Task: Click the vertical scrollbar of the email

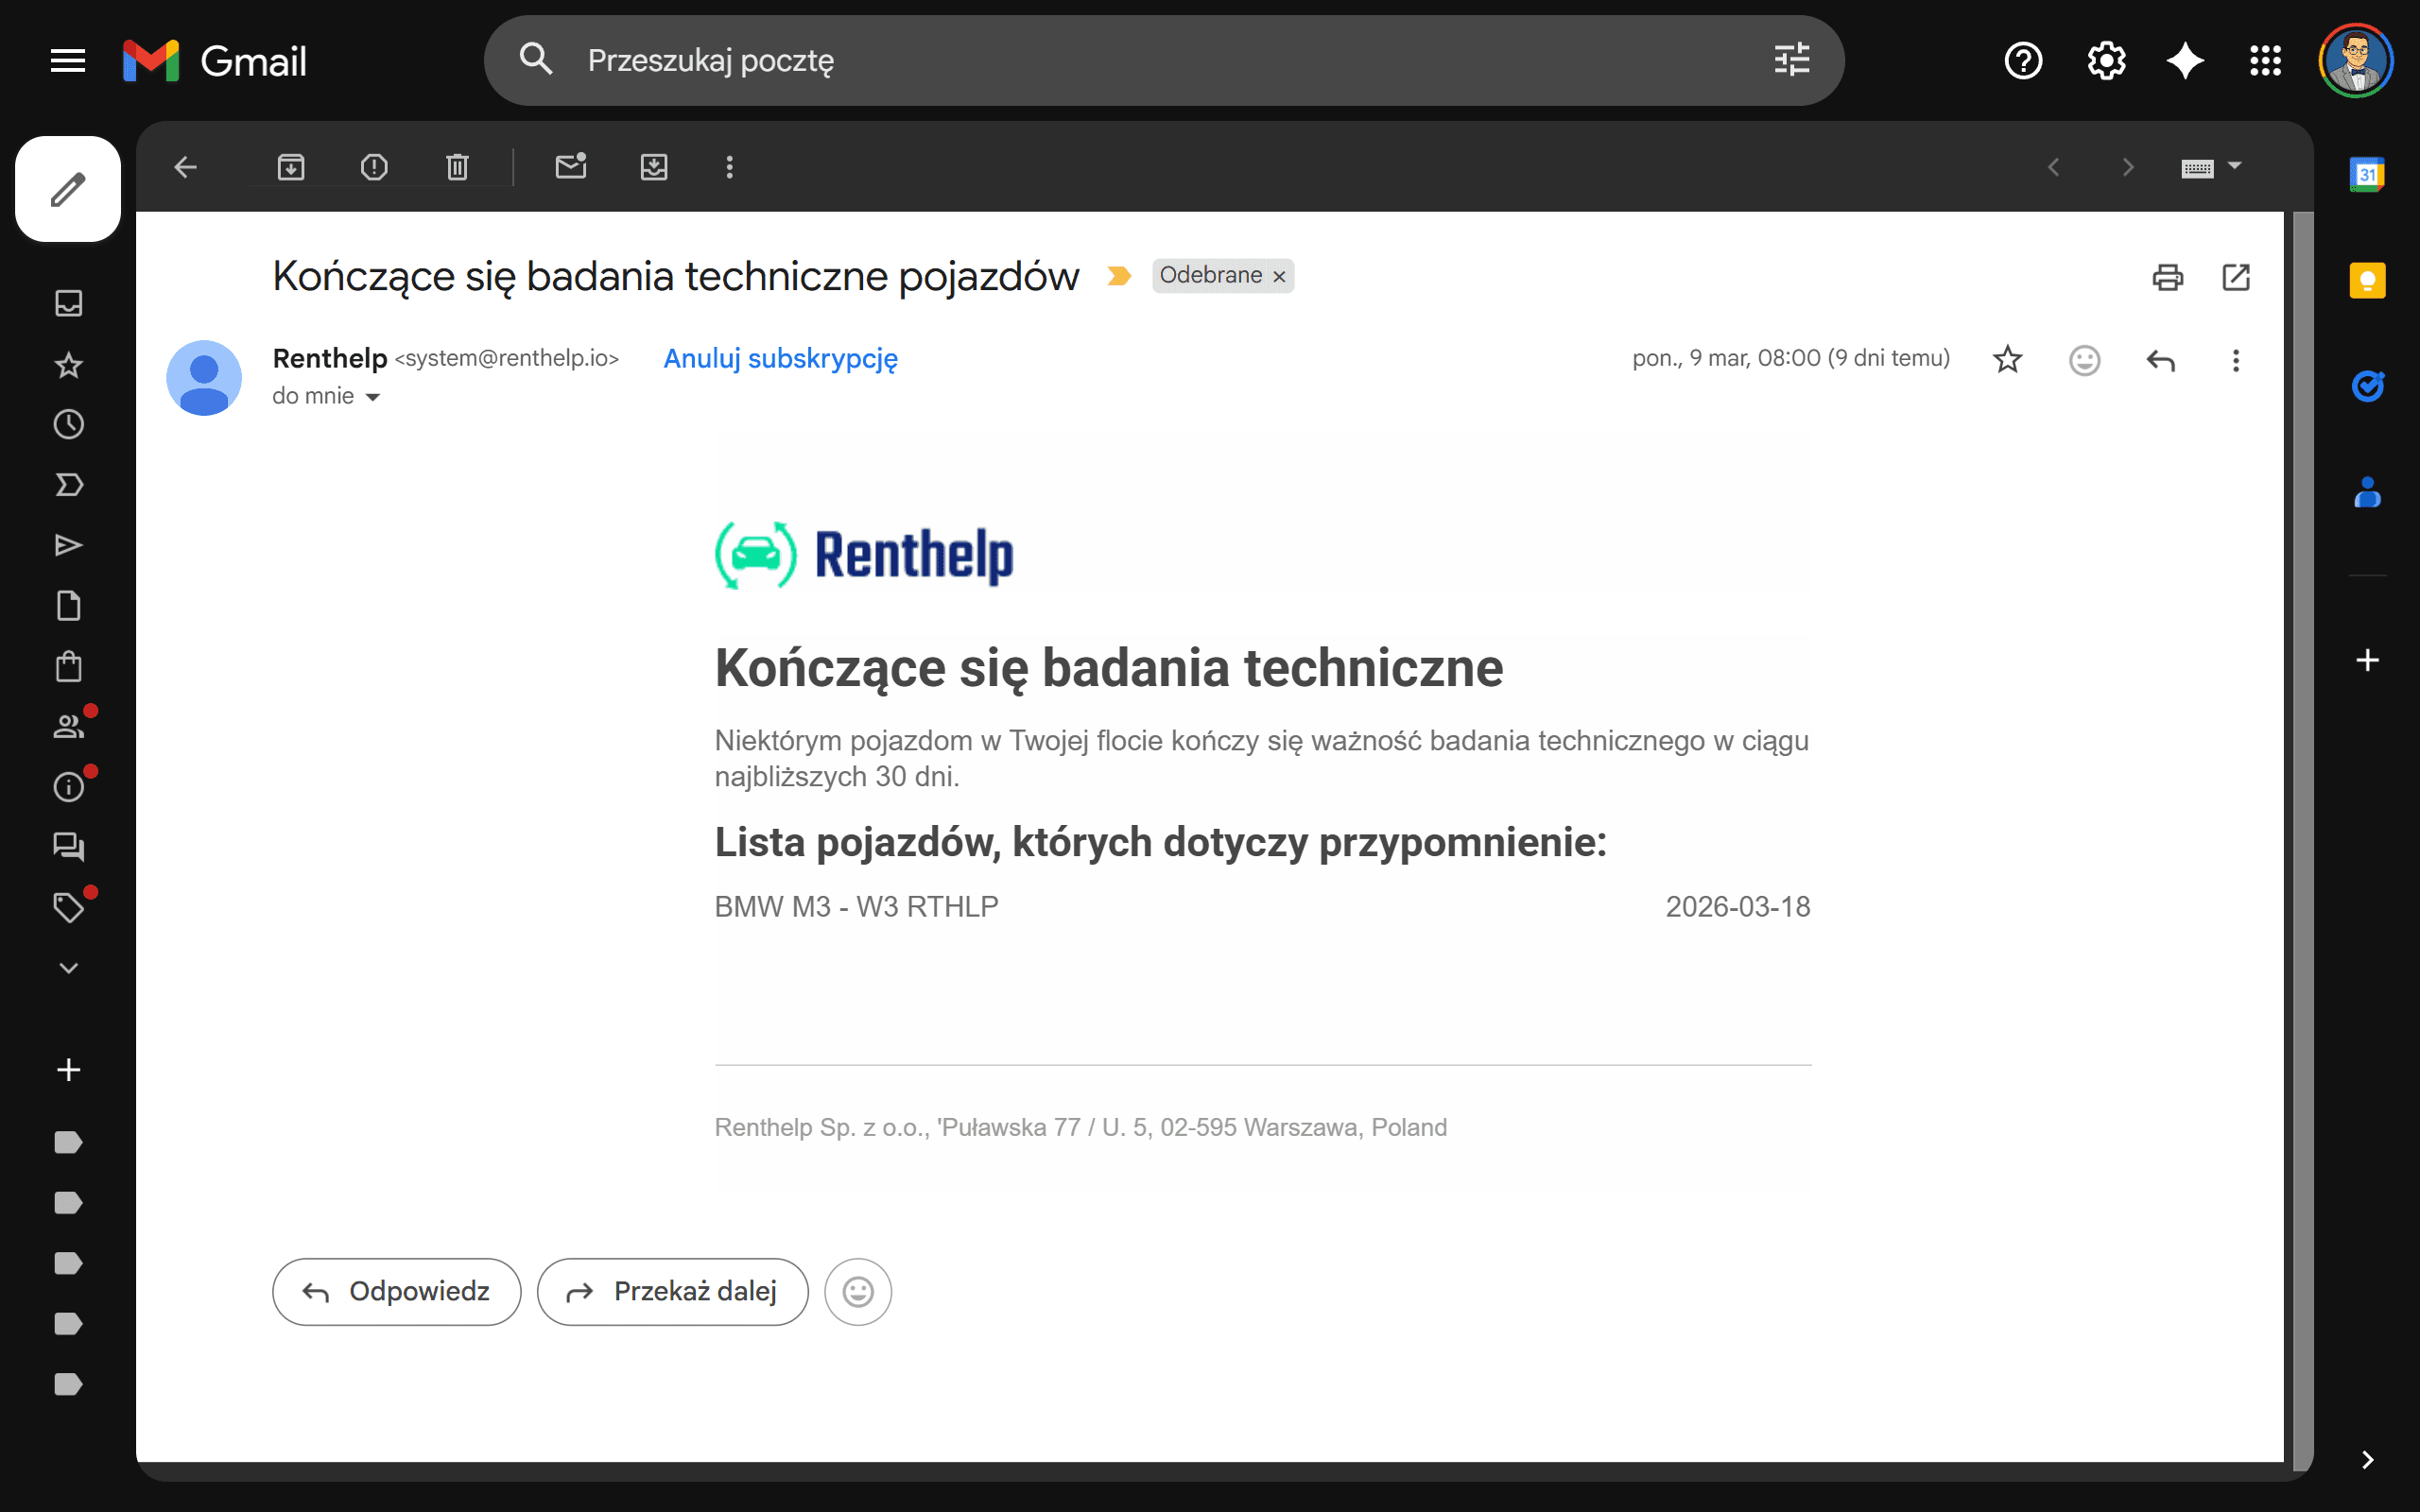Action: click(x=2303, y=840)
